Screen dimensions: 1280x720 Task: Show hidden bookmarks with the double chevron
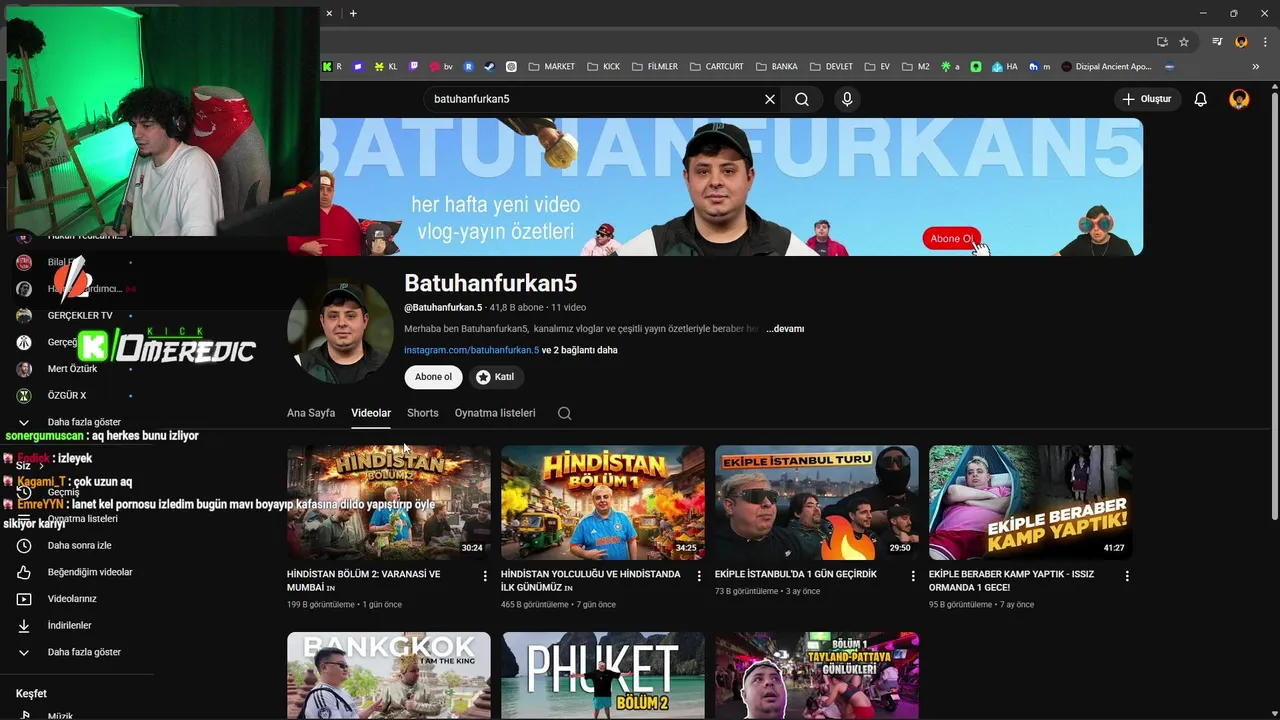point(1256,67)
